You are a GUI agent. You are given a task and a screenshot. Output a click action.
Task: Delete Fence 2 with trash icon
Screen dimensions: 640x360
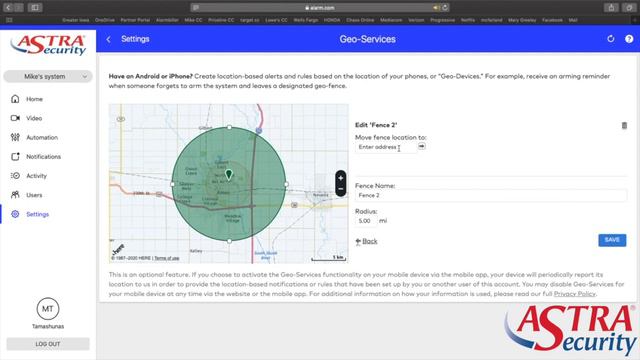[x=624, y=125]
